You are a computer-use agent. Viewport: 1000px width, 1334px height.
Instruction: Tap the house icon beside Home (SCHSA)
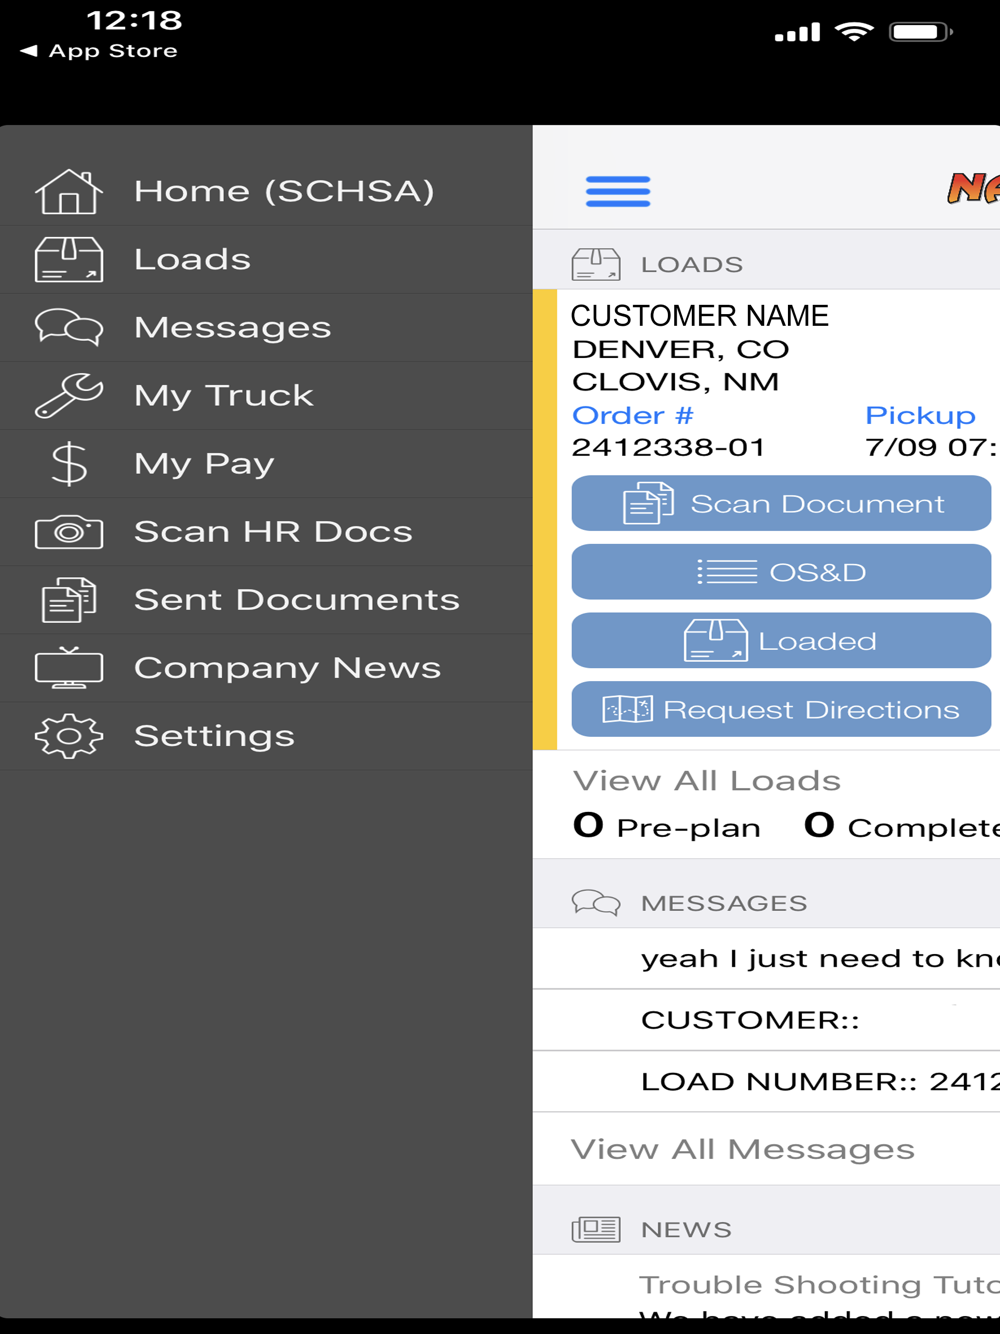coord(69,192)
